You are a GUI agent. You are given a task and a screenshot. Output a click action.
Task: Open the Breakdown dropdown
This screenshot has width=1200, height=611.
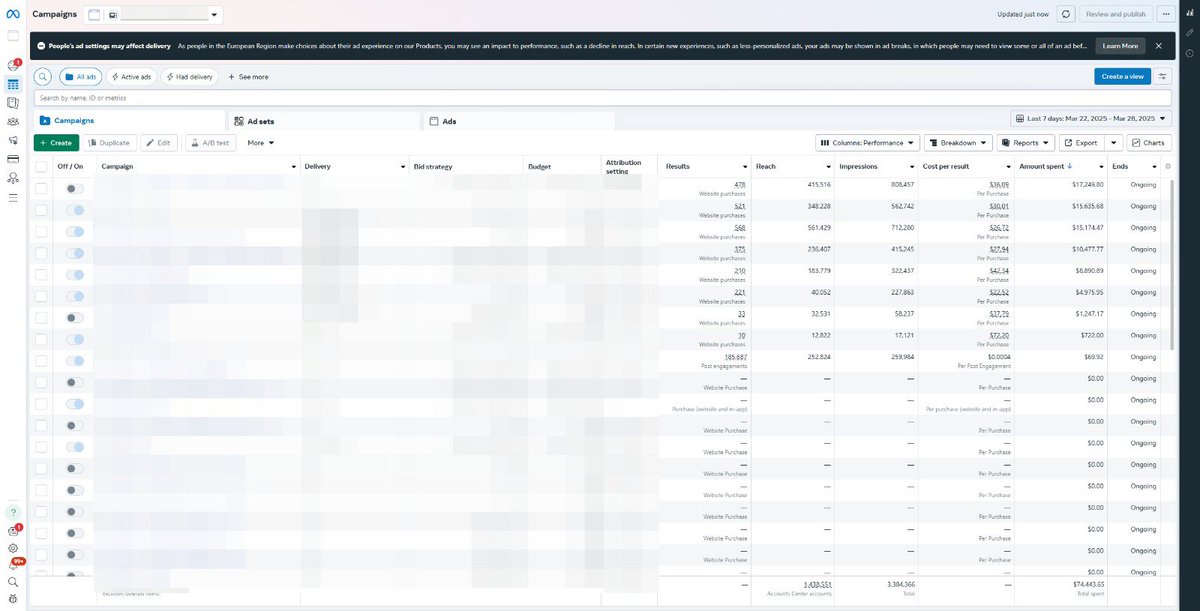[958, 143]
